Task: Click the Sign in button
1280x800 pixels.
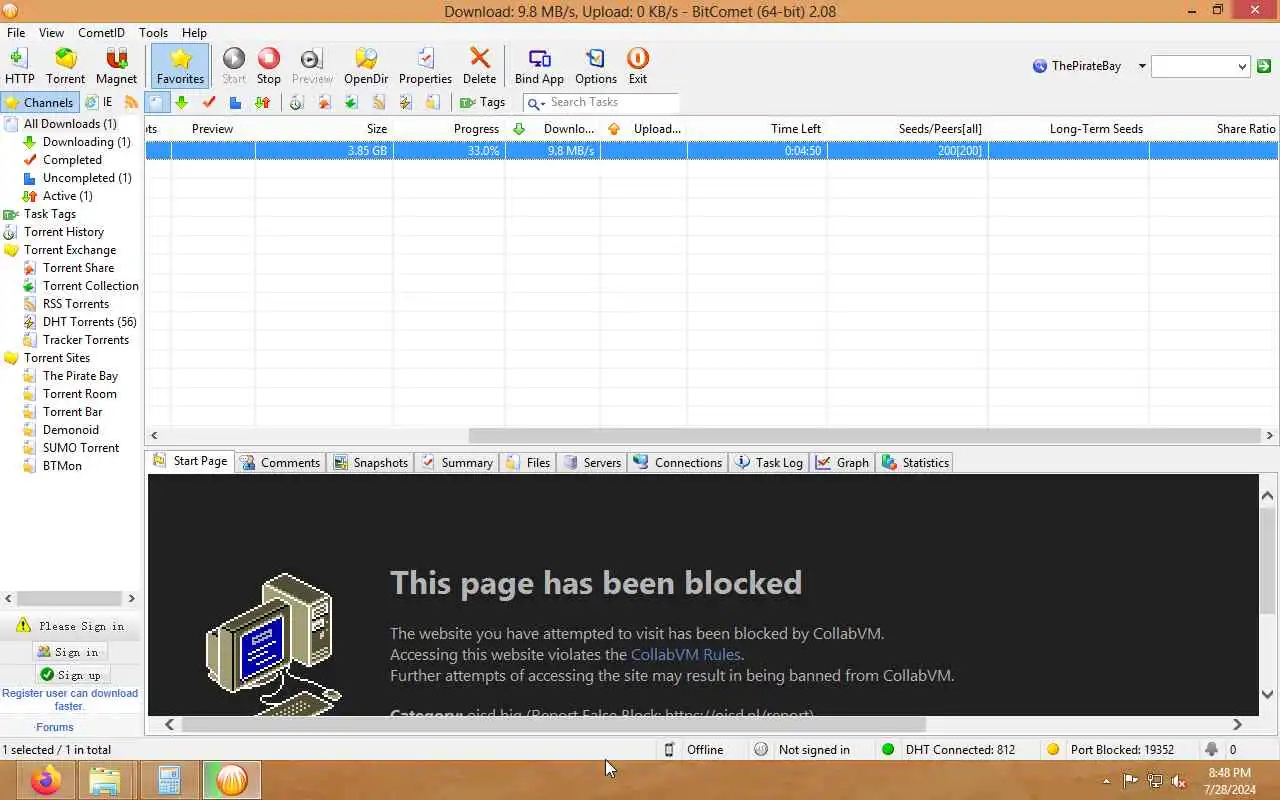Action: coord(69,652)
